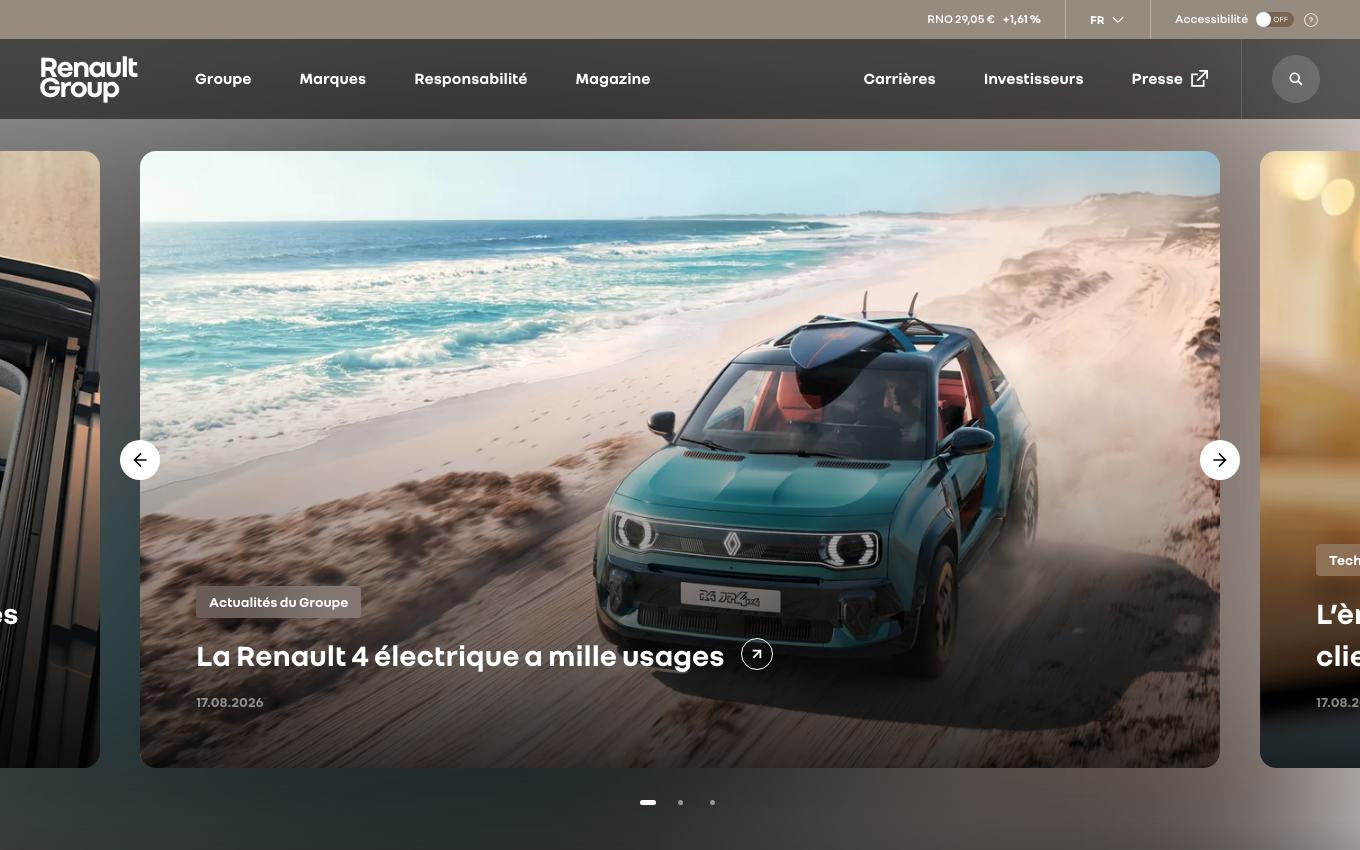Click the +1,61 % stock change
This screenshot has height=850, width=1360.
pyautogui.click(x=1022, y=20)
